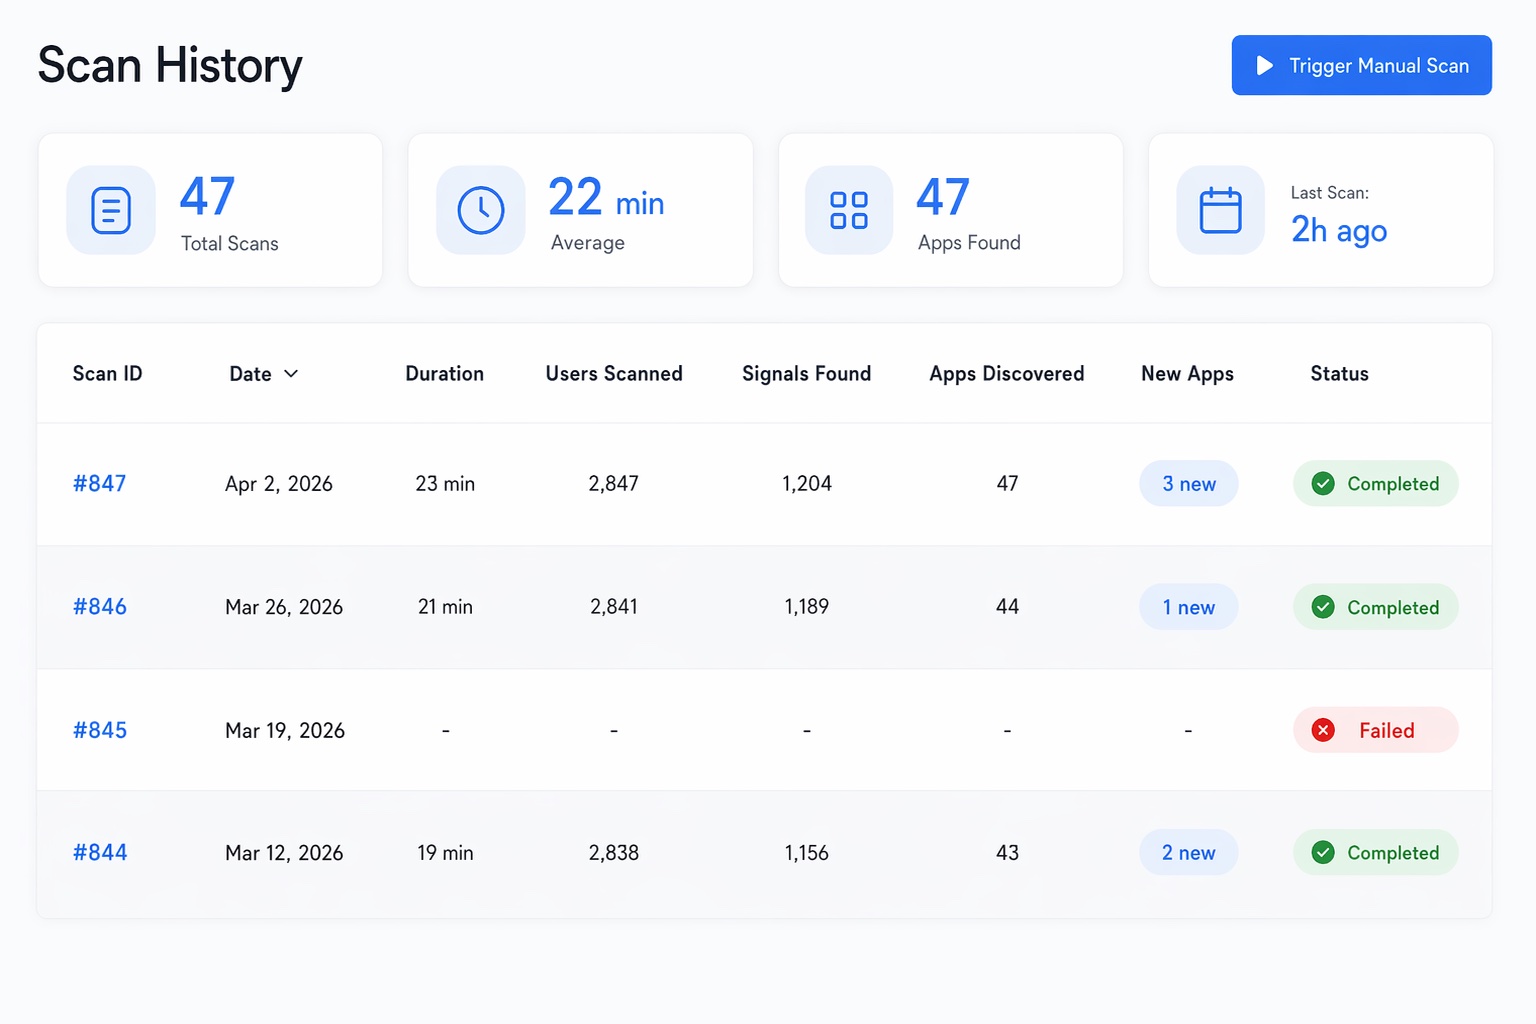Click the green checkmark for scan #844
The width and height of the screenshot is (1536, 1024).
pos(1323,853)
